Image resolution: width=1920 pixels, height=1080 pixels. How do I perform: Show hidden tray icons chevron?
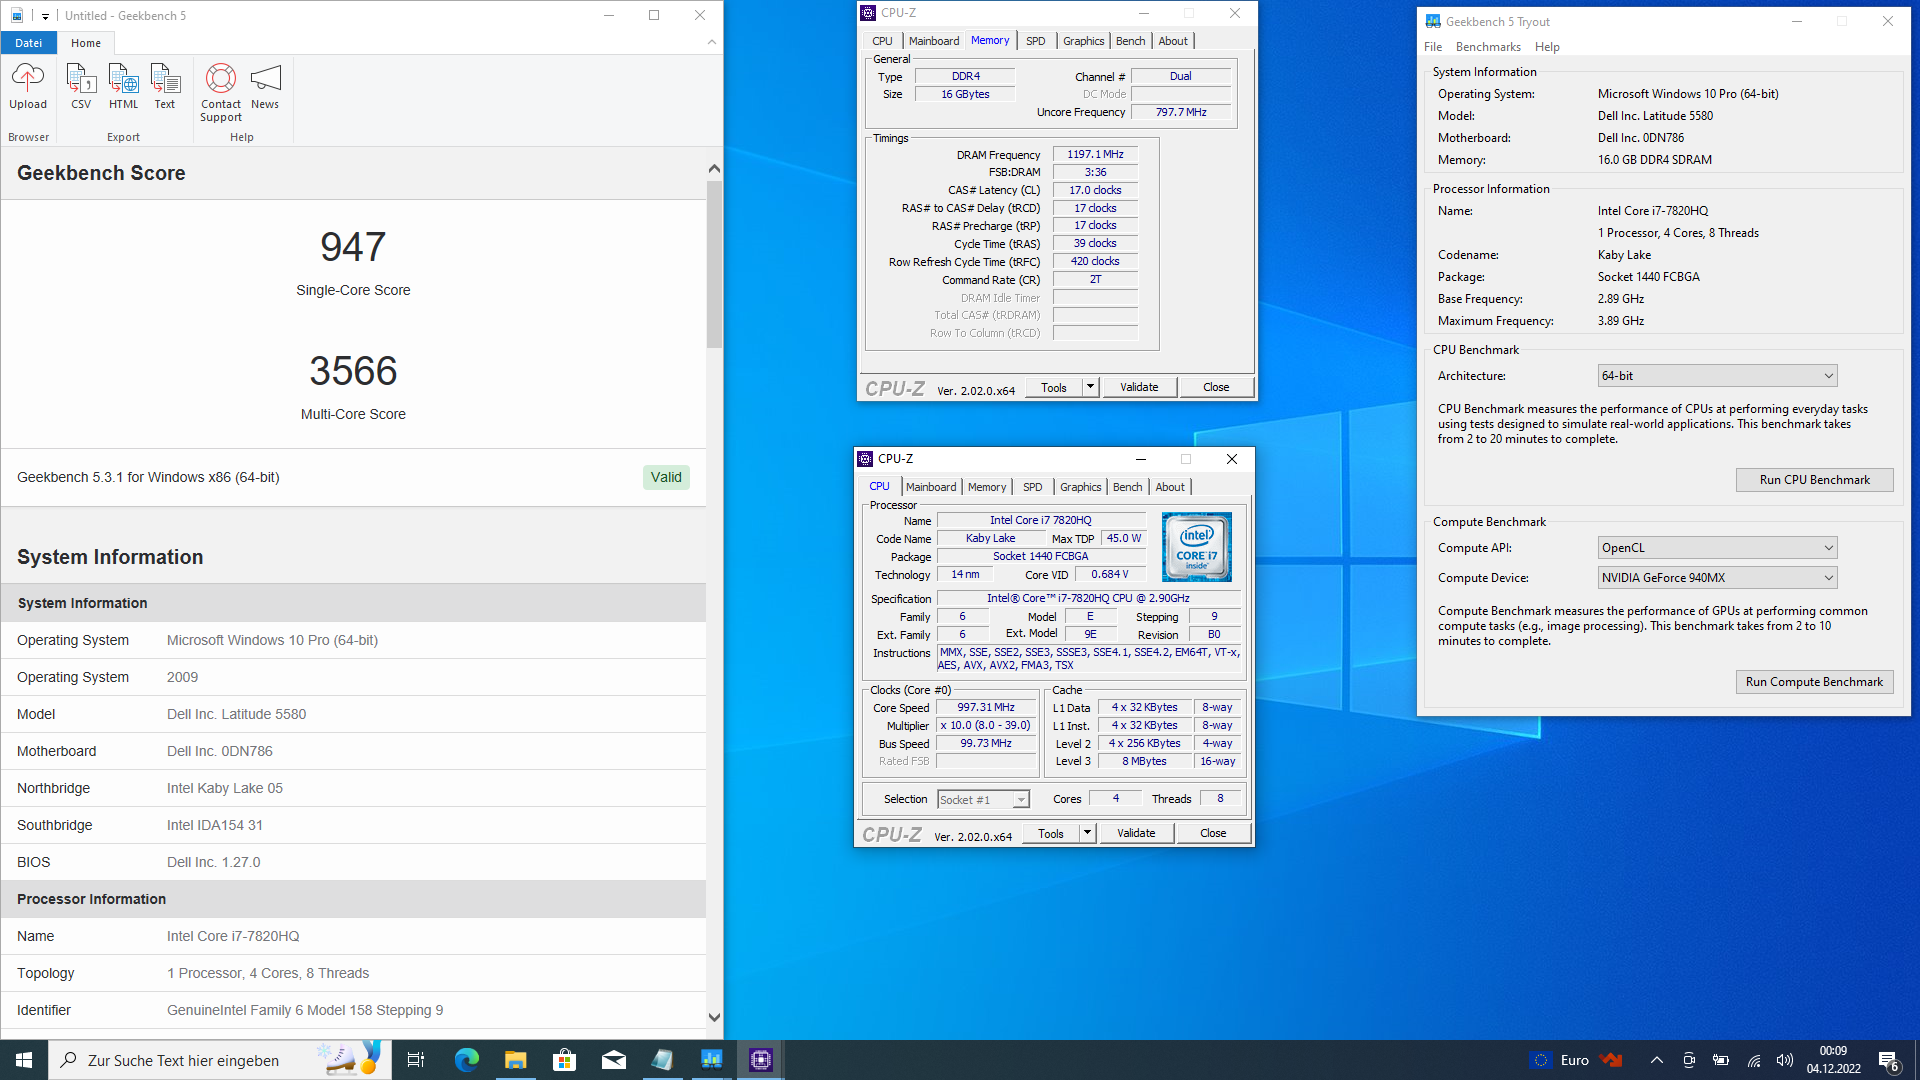coord(1656,1060)
